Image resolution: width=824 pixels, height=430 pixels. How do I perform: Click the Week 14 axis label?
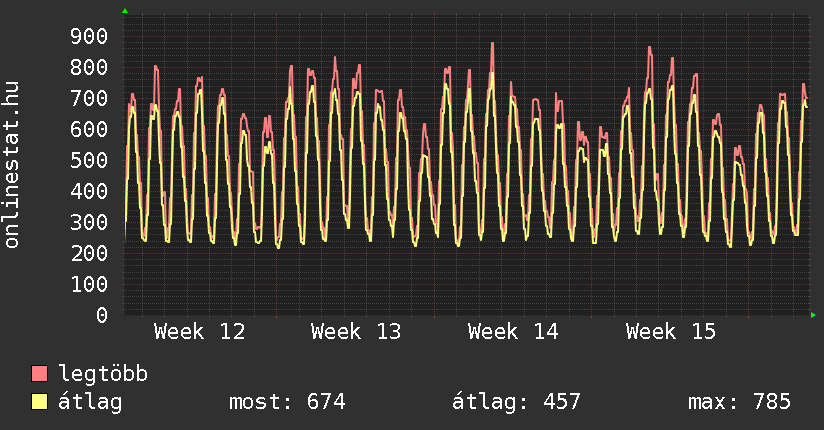[513, 332]
